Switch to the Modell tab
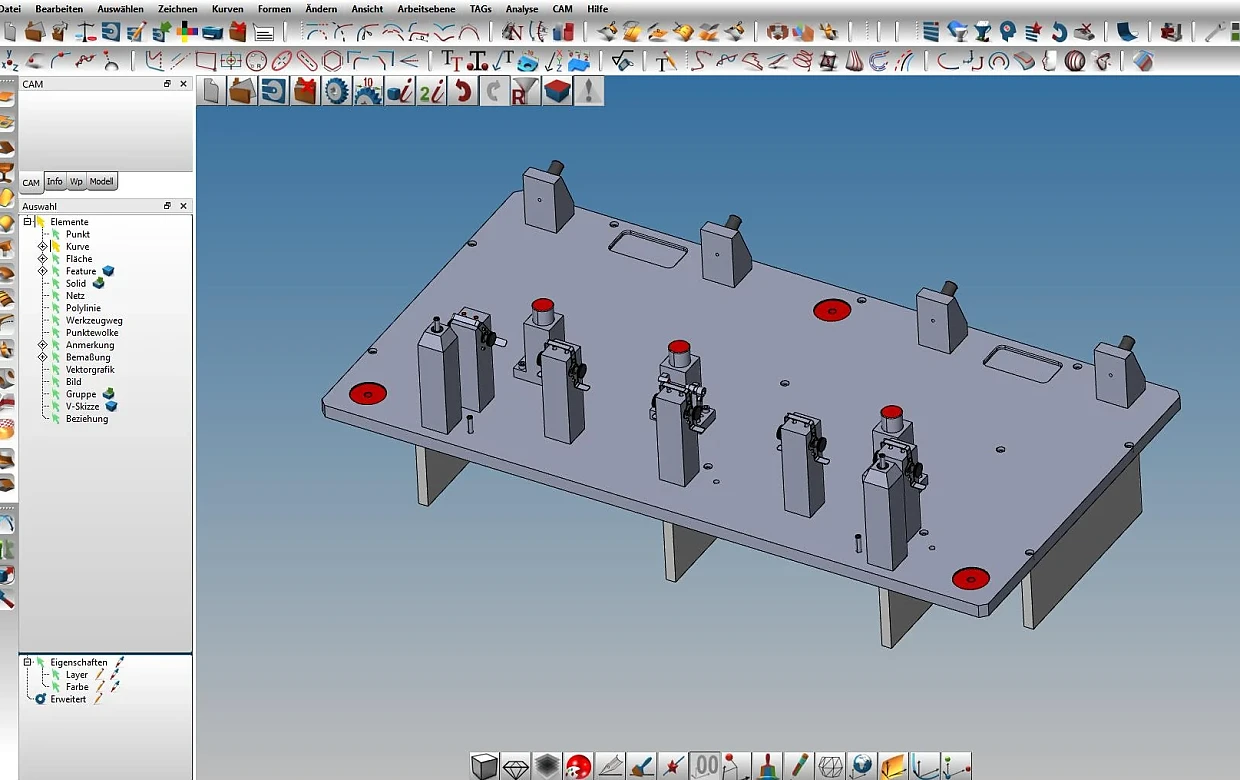Screen dimensions: 1240x780 pyautogui.click(x=102, y=181)
